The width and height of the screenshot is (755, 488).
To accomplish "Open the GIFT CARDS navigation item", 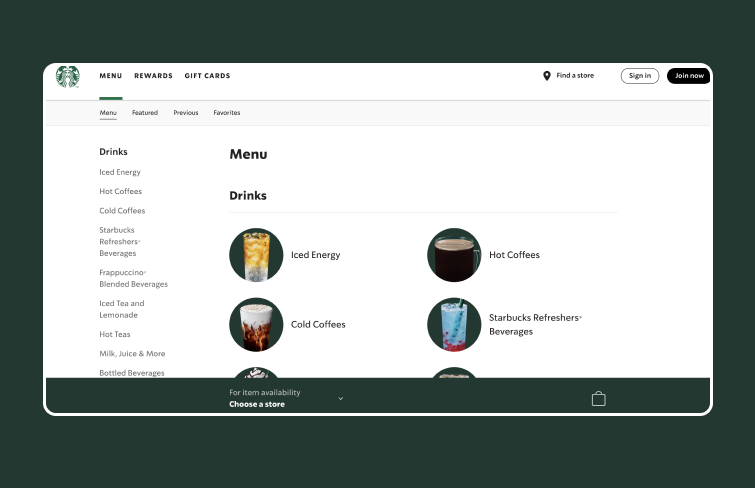I will point(207,76).
